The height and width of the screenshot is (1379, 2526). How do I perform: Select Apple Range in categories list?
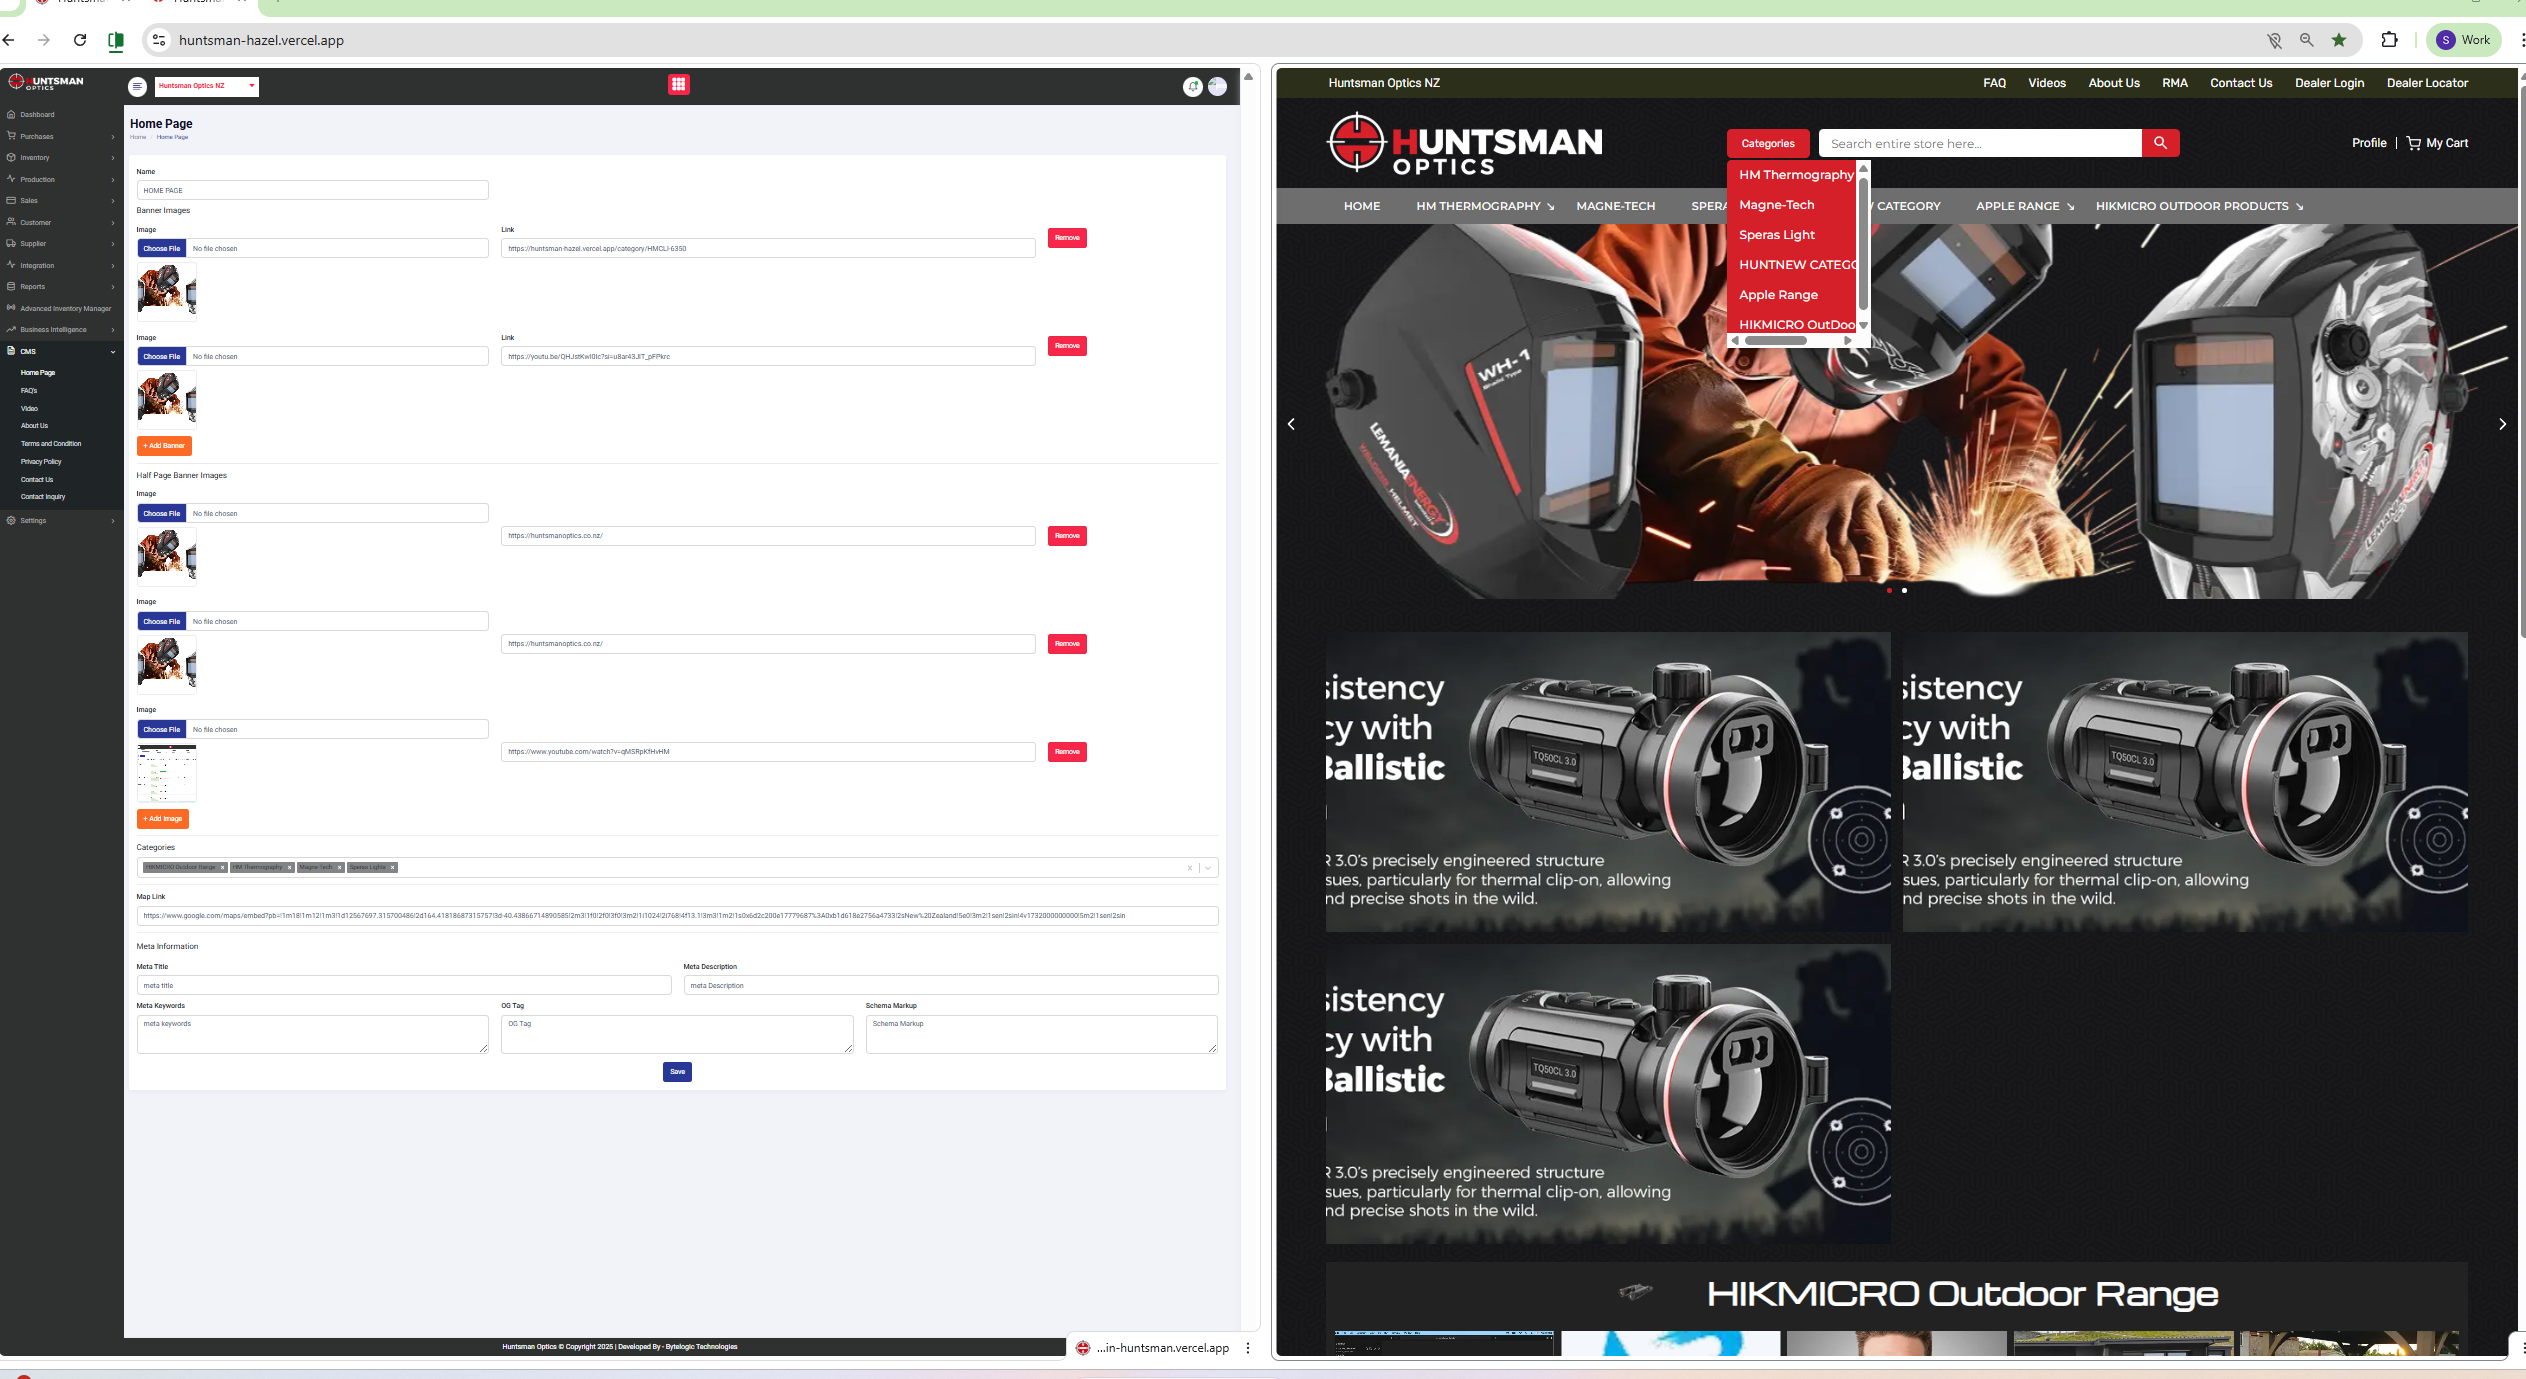pos(1778,295)
